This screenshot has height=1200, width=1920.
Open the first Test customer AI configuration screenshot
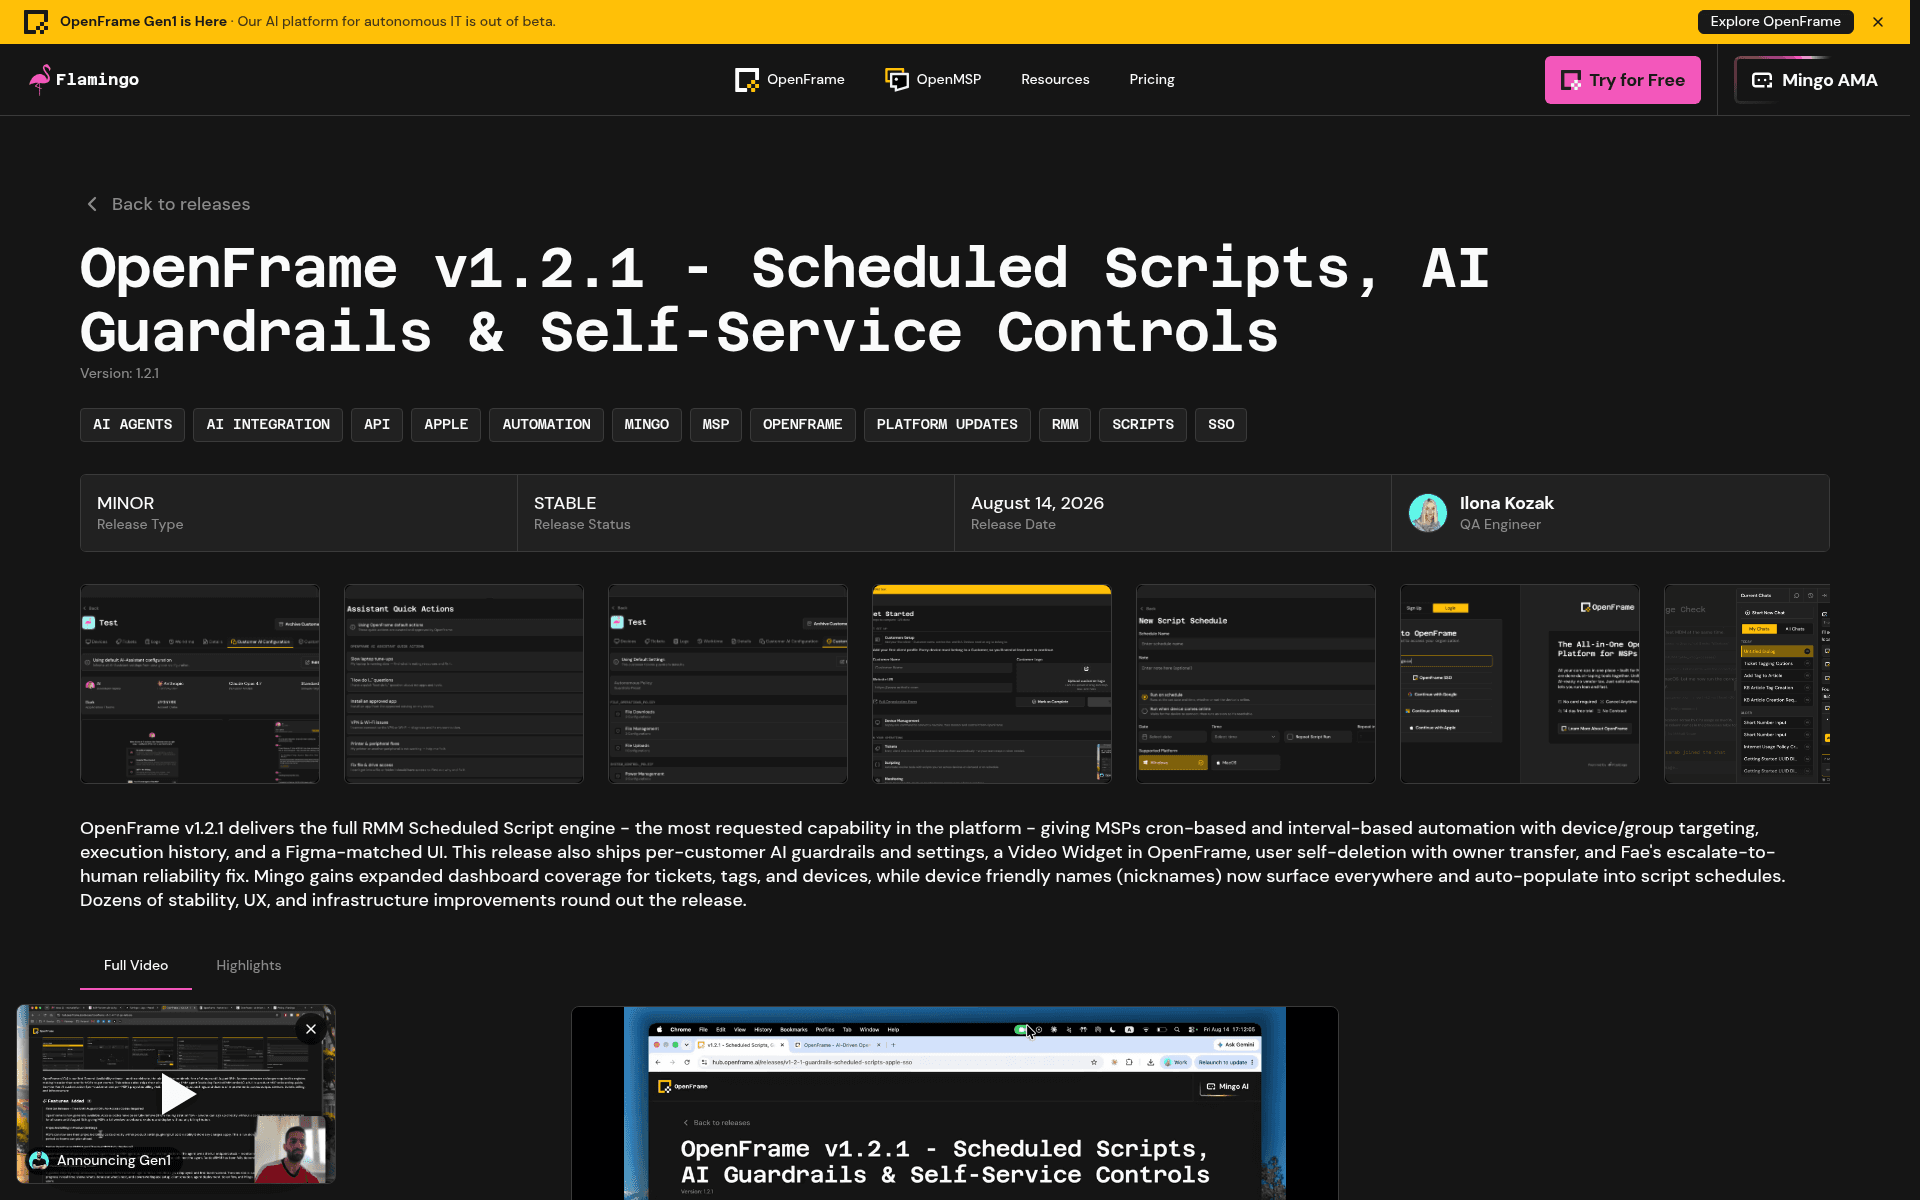point(200,684)
